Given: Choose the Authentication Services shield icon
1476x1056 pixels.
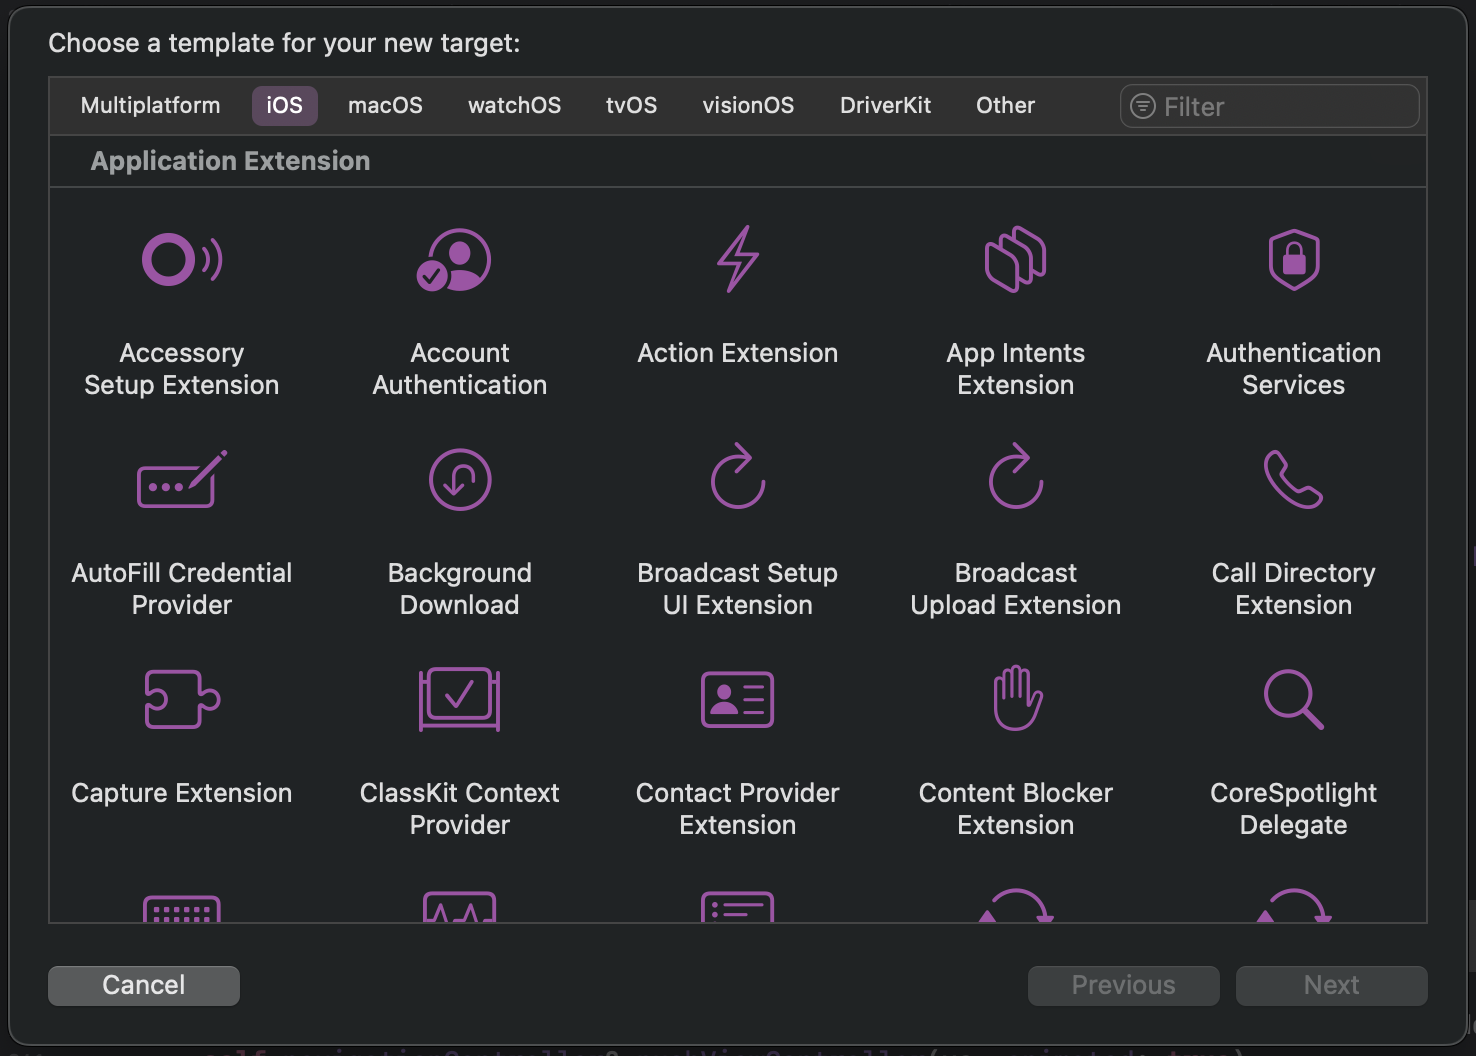Looking at the screenshot, I should 1293,260.
